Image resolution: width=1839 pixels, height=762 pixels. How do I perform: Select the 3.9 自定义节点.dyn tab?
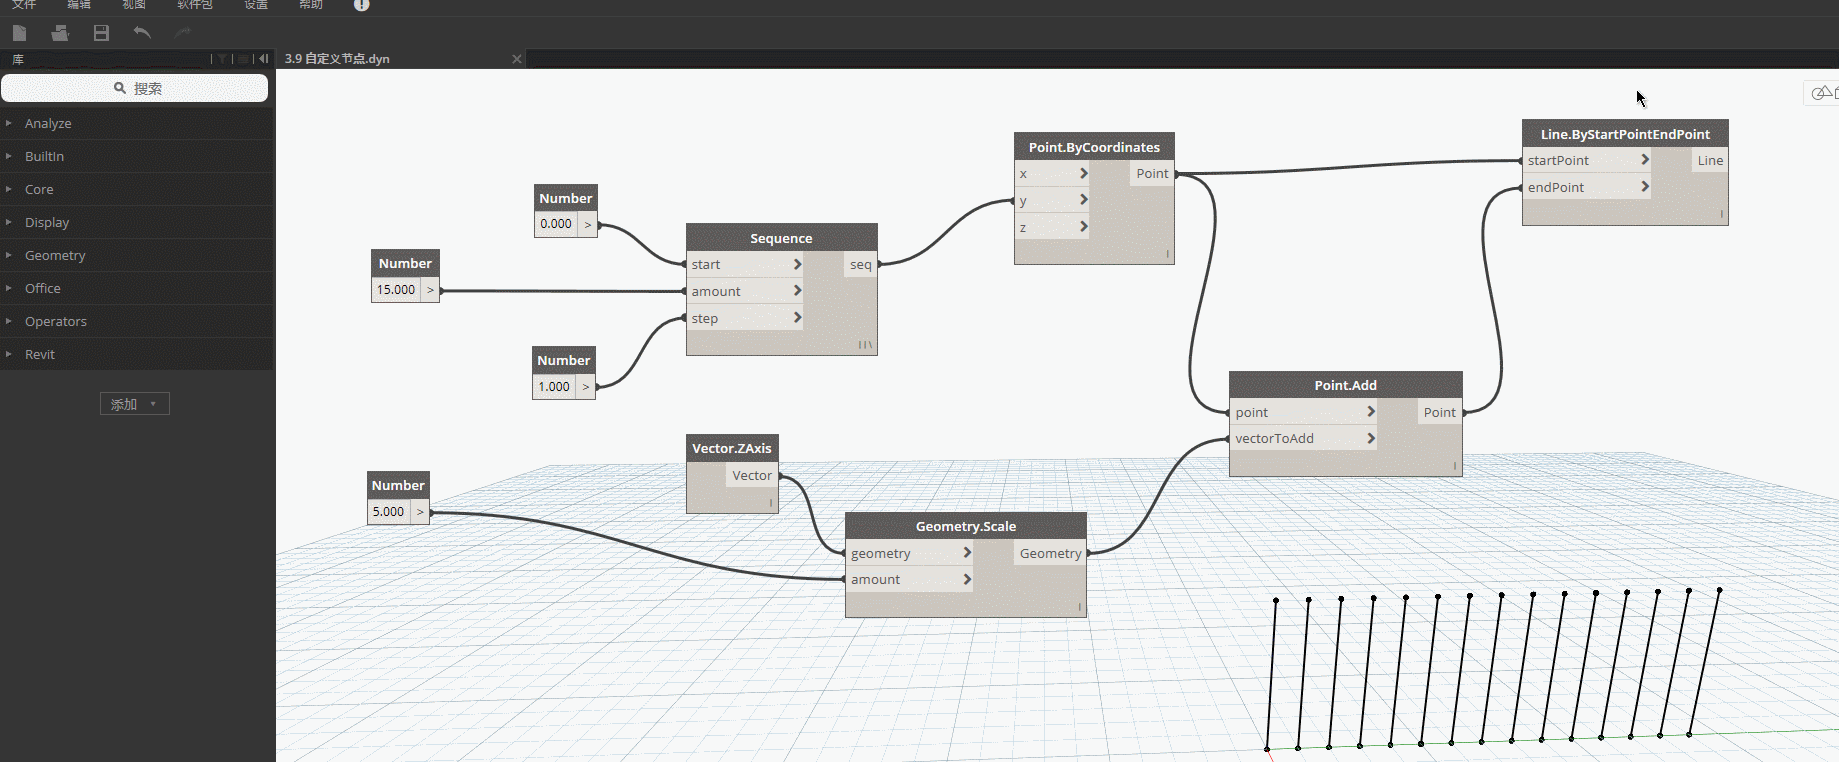tap(337, 59)
